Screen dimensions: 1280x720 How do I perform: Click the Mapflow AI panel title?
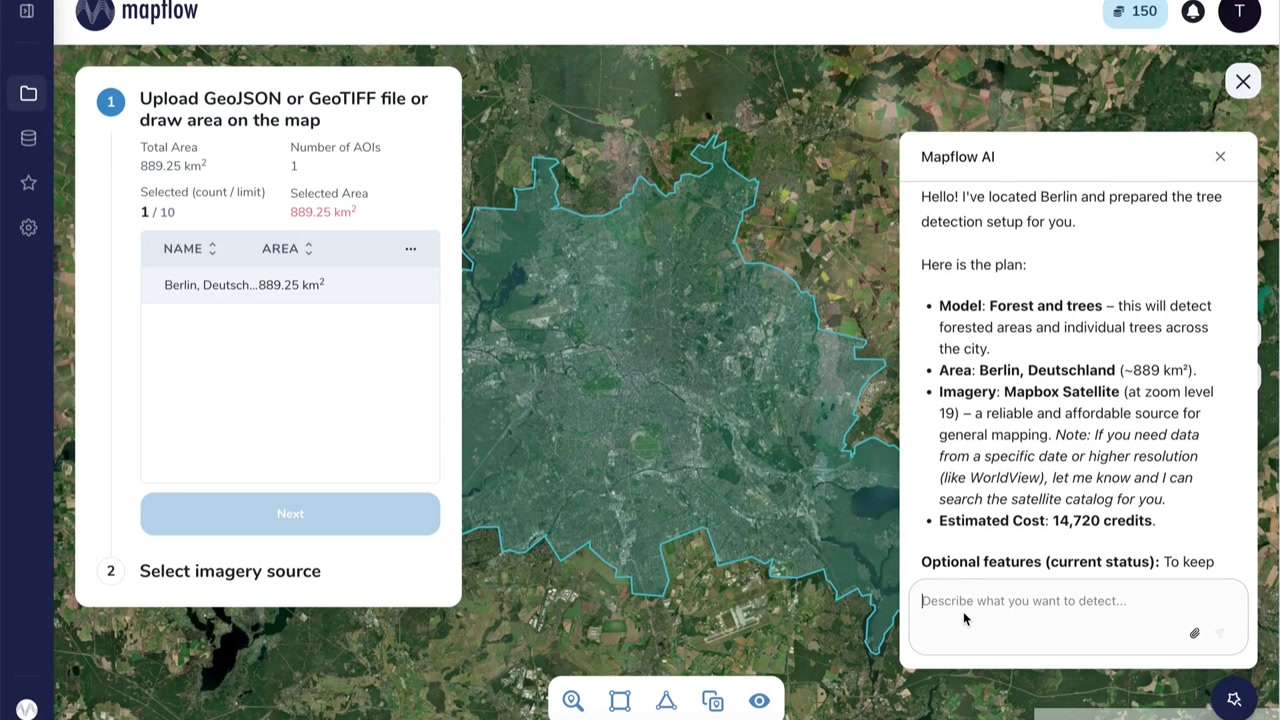click(x=958, y=156)
